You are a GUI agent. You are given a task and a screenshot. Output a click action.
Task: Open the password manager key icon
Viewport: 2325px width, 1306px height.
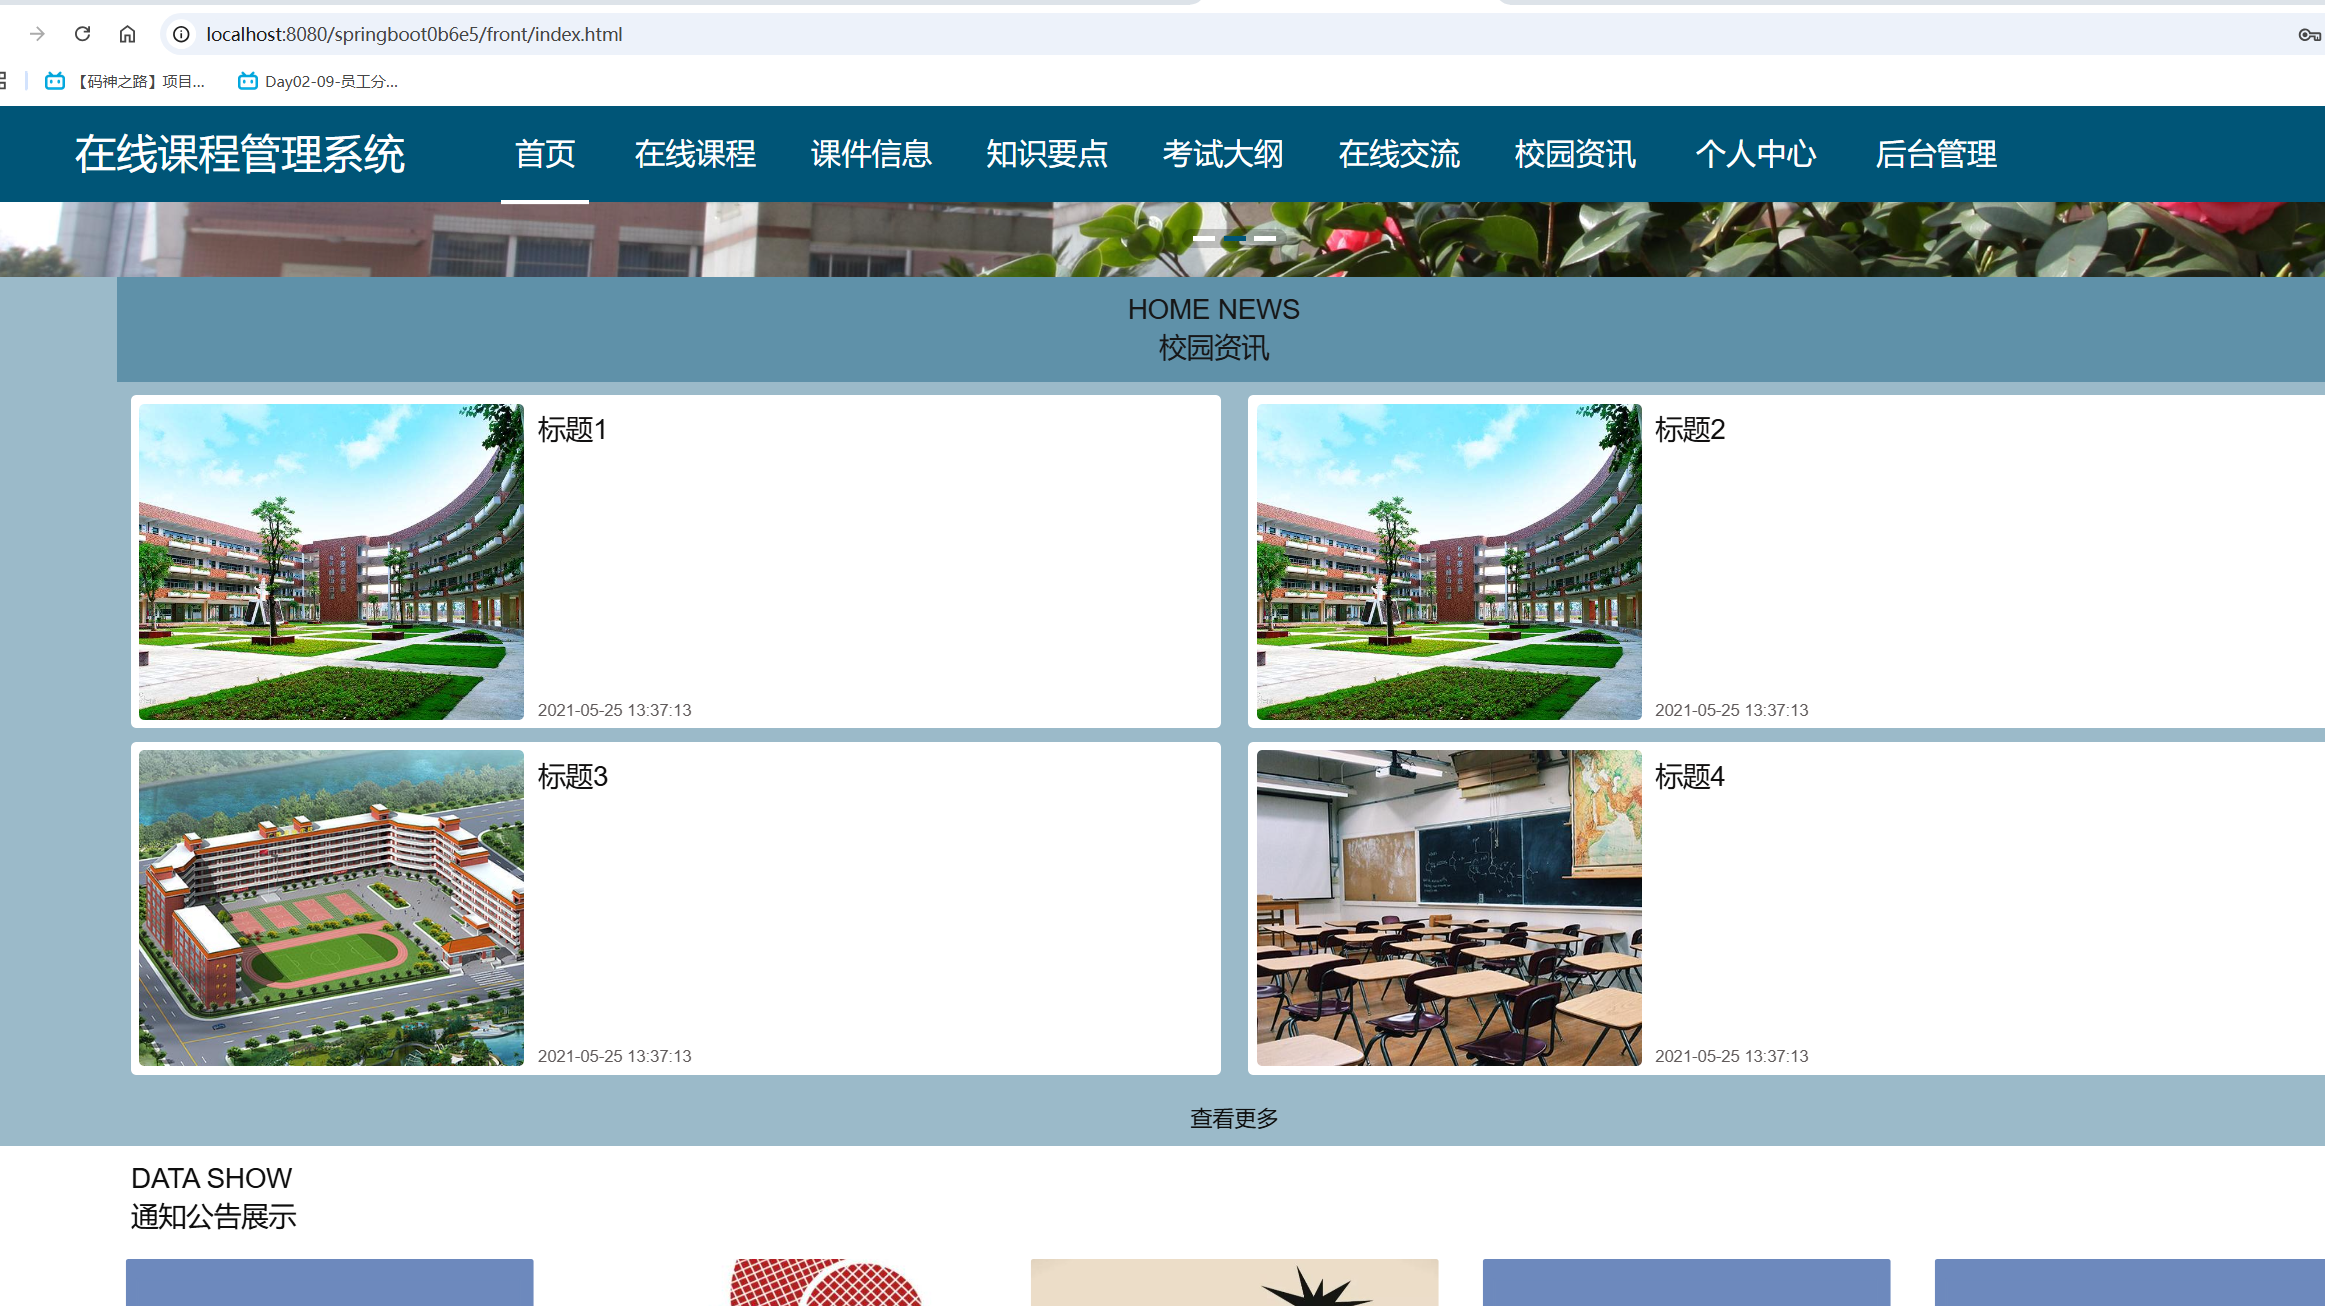pos(2308,33)
